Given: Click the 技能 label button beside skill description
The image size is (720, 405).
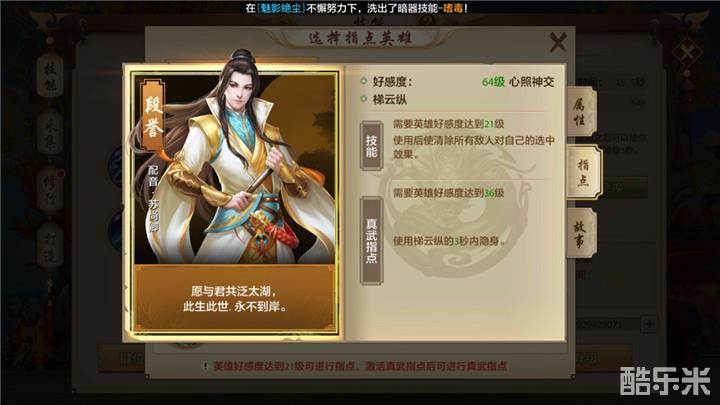Looking at the screenshot, I should tap(371, 146).
